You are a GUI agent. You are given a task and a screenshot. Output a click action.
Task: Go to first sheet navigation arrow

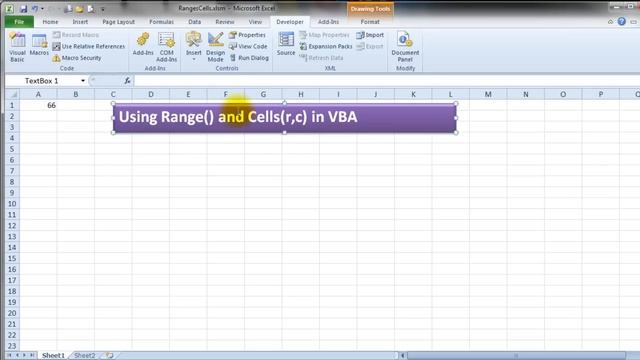pos(9,356)
